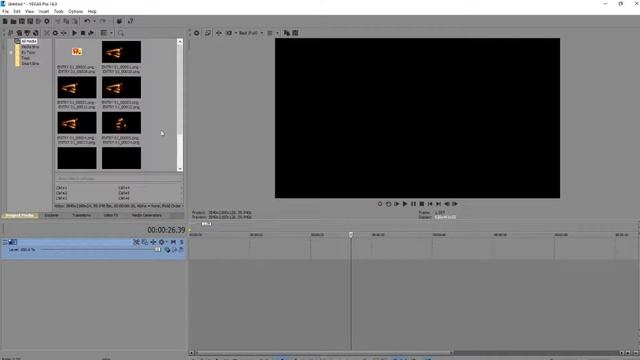Click the Save project icon
This screenshot has height=360, width=640.
click(22, 21)
